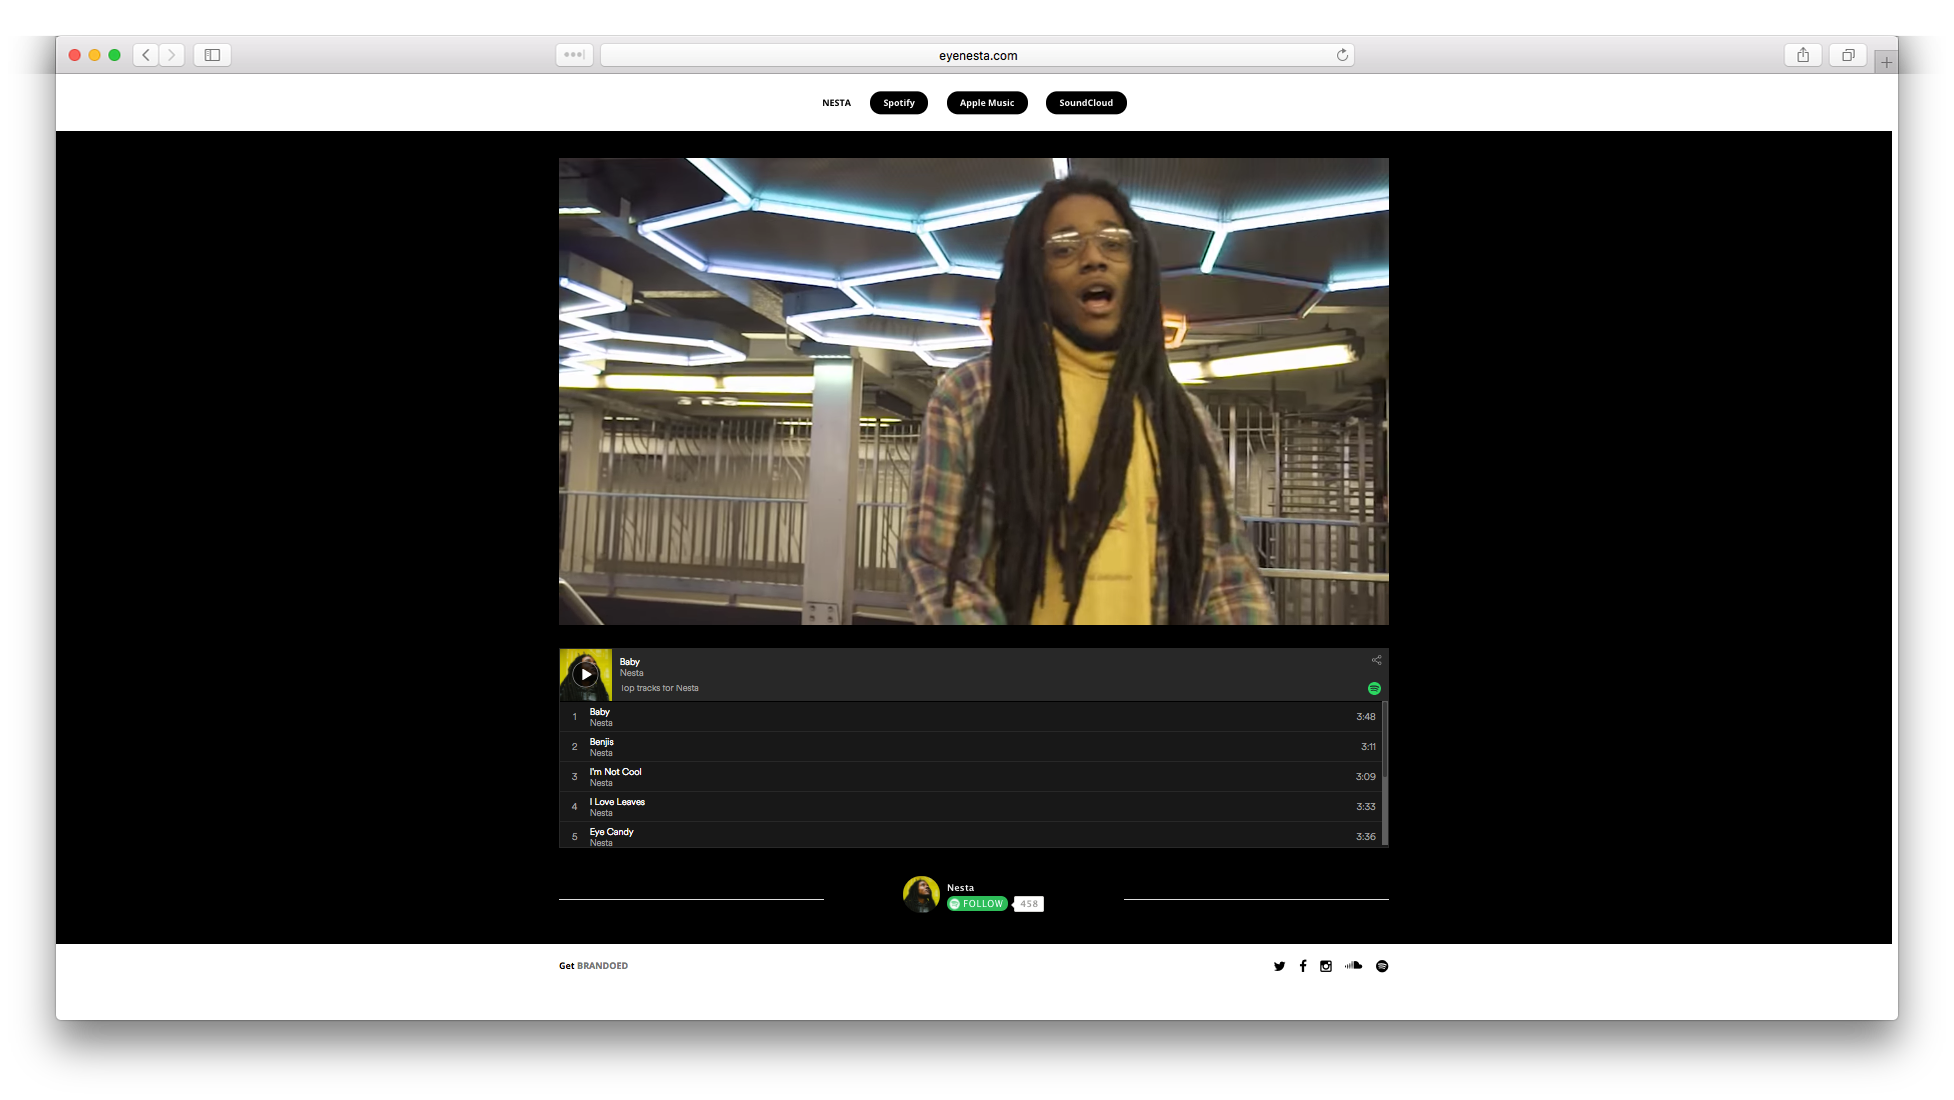The width and height of the screenshot is (1954, 1100).
Task: Click the green Spotify logo in the player
Action: pyautogui.click(x=1375, y=688)
